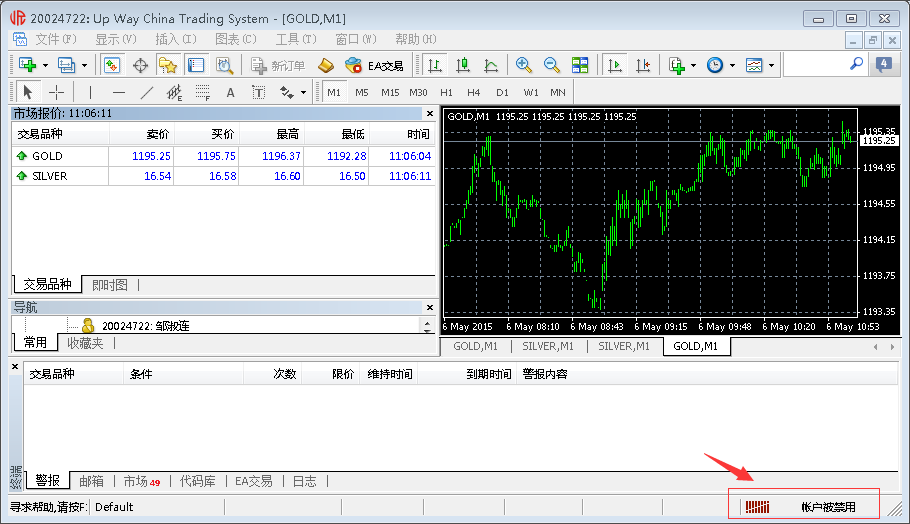The height and width of the screenshot is (524, 910).
Task: Click the Periods clock icon
Action: click(715, 65)
